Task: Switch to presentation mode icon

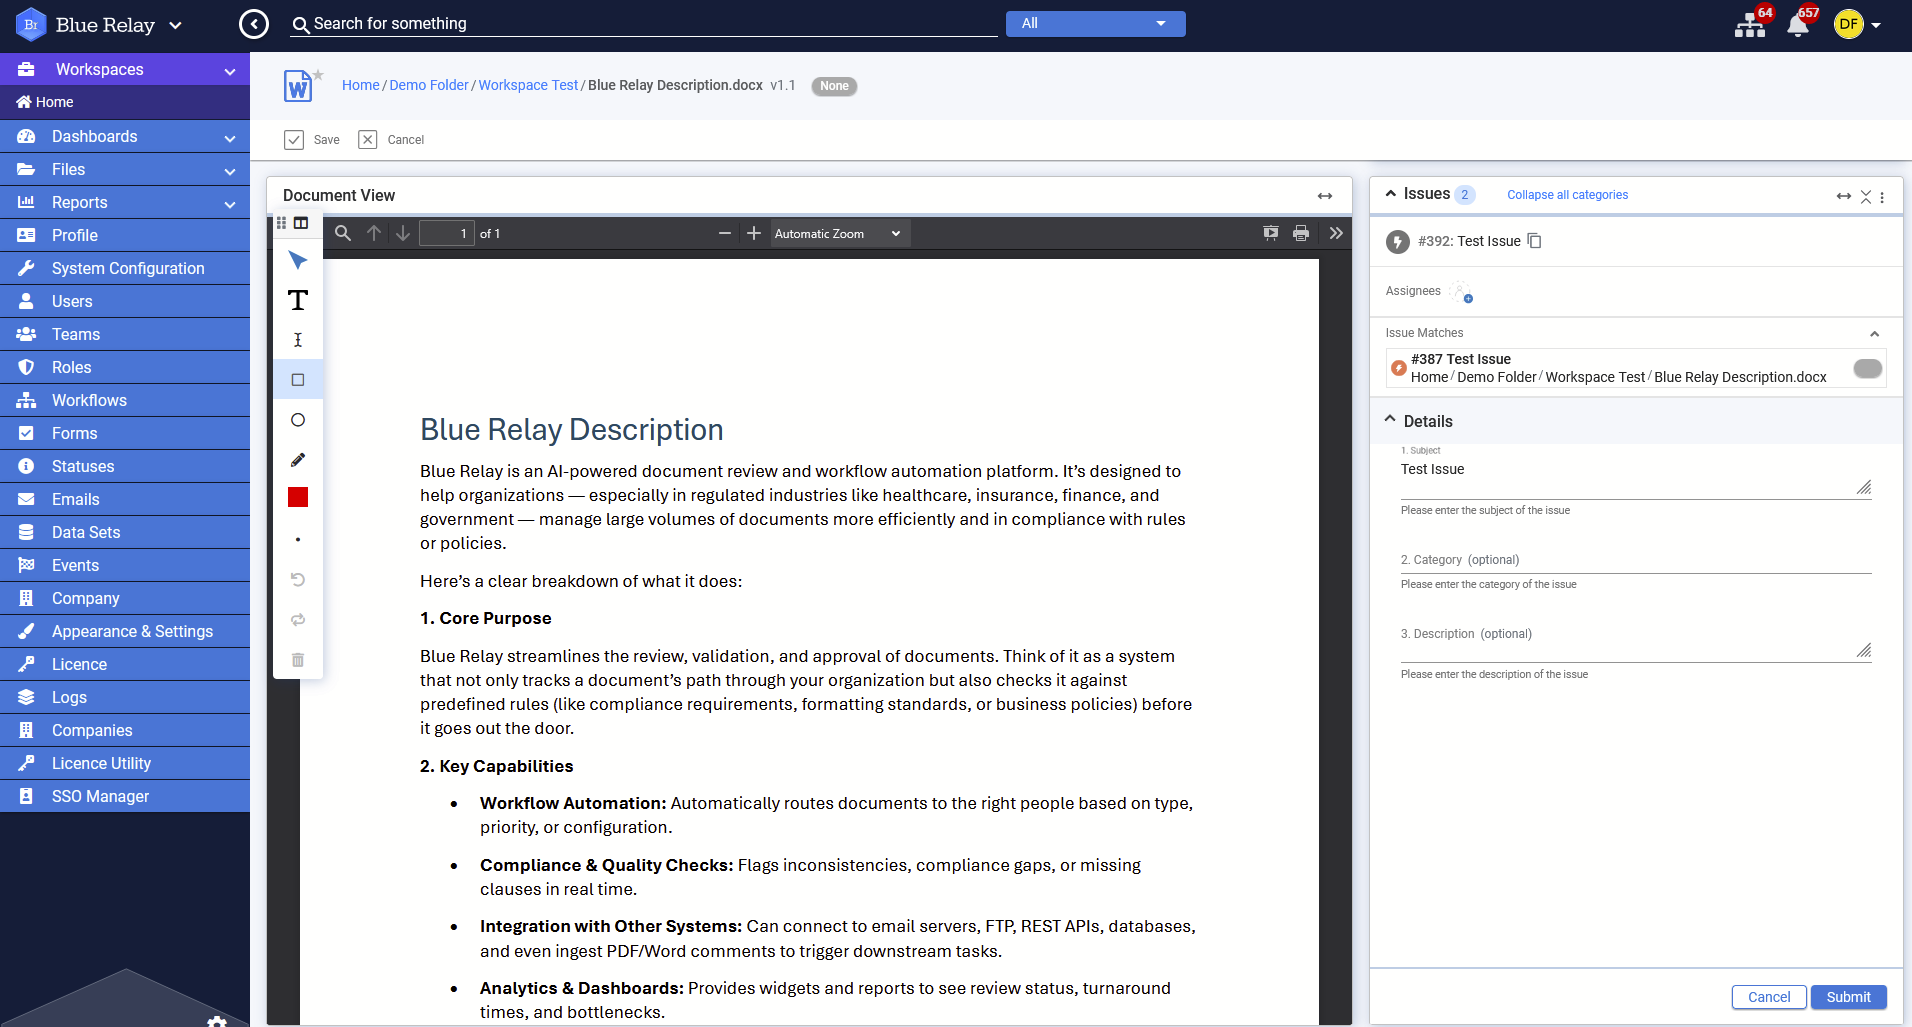Action: click(1271, 233)
